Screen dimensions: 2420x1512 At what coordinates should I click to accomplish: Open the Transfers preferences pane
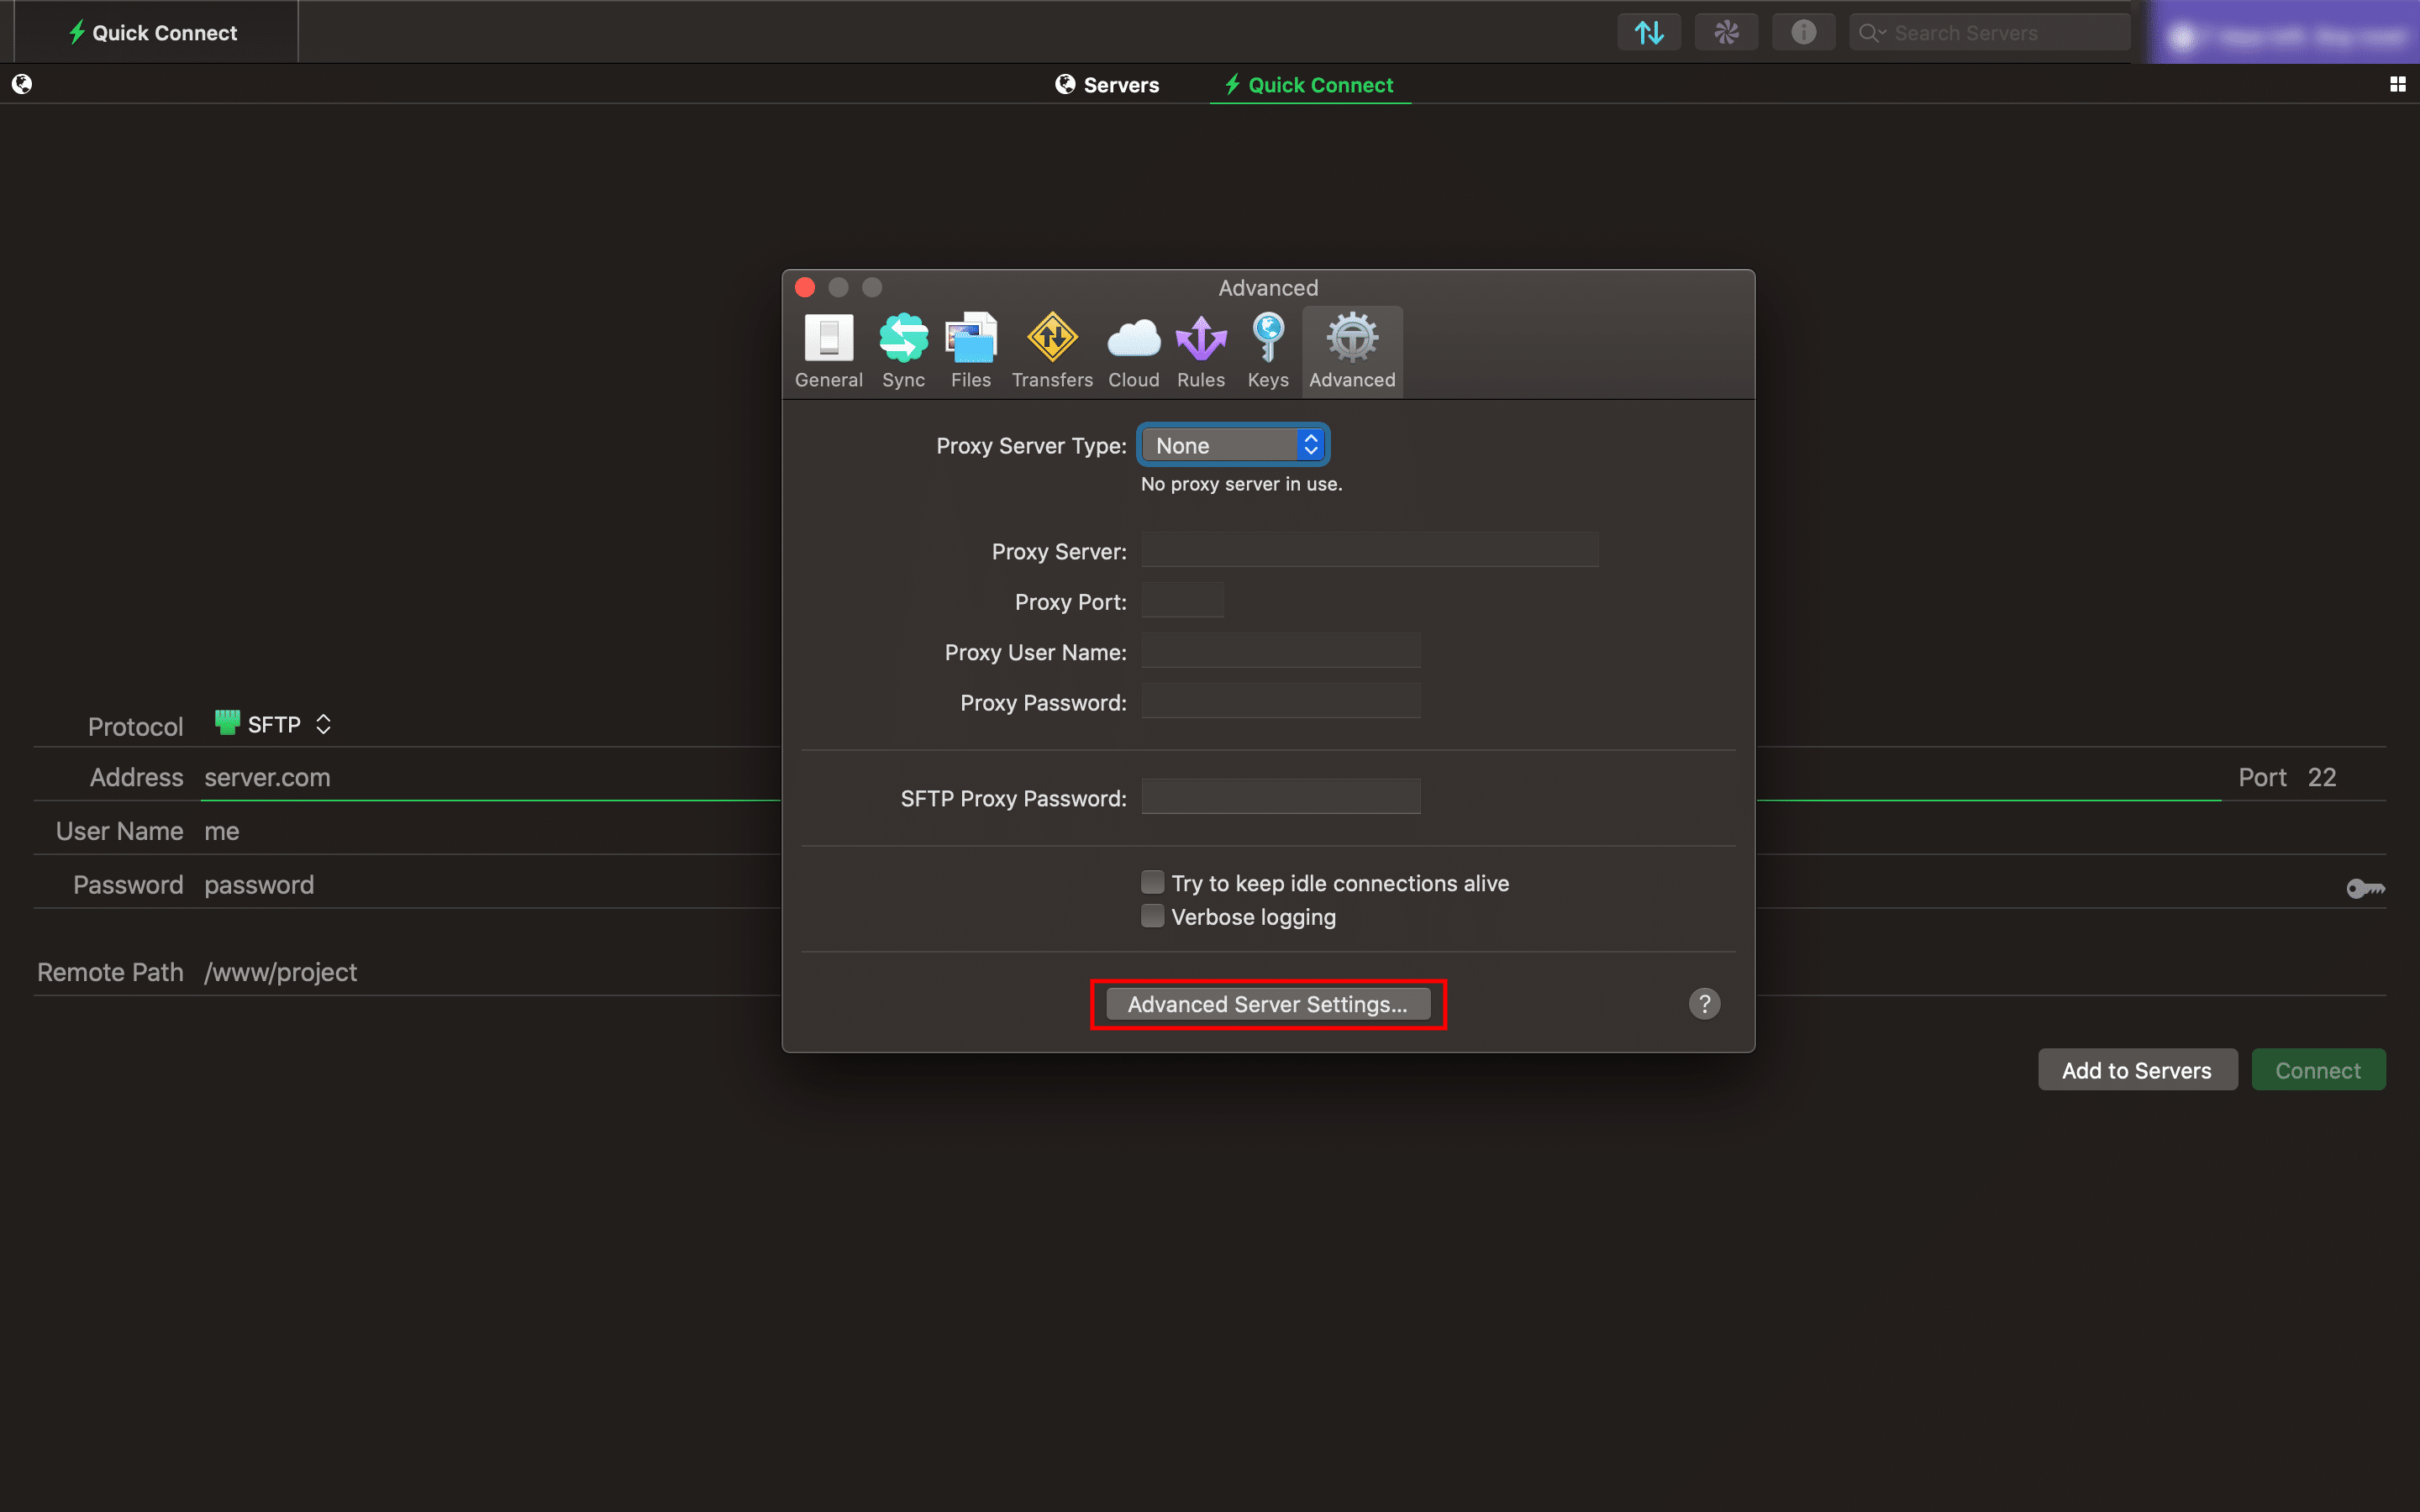point(1052,351)
